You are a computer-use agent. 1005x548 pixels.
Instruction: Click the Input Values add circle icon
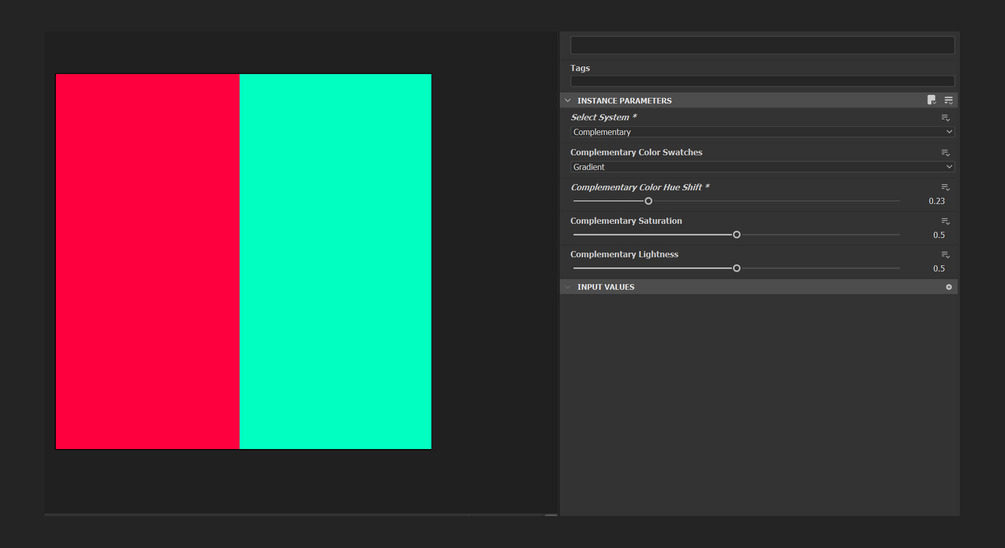point(949,287)
